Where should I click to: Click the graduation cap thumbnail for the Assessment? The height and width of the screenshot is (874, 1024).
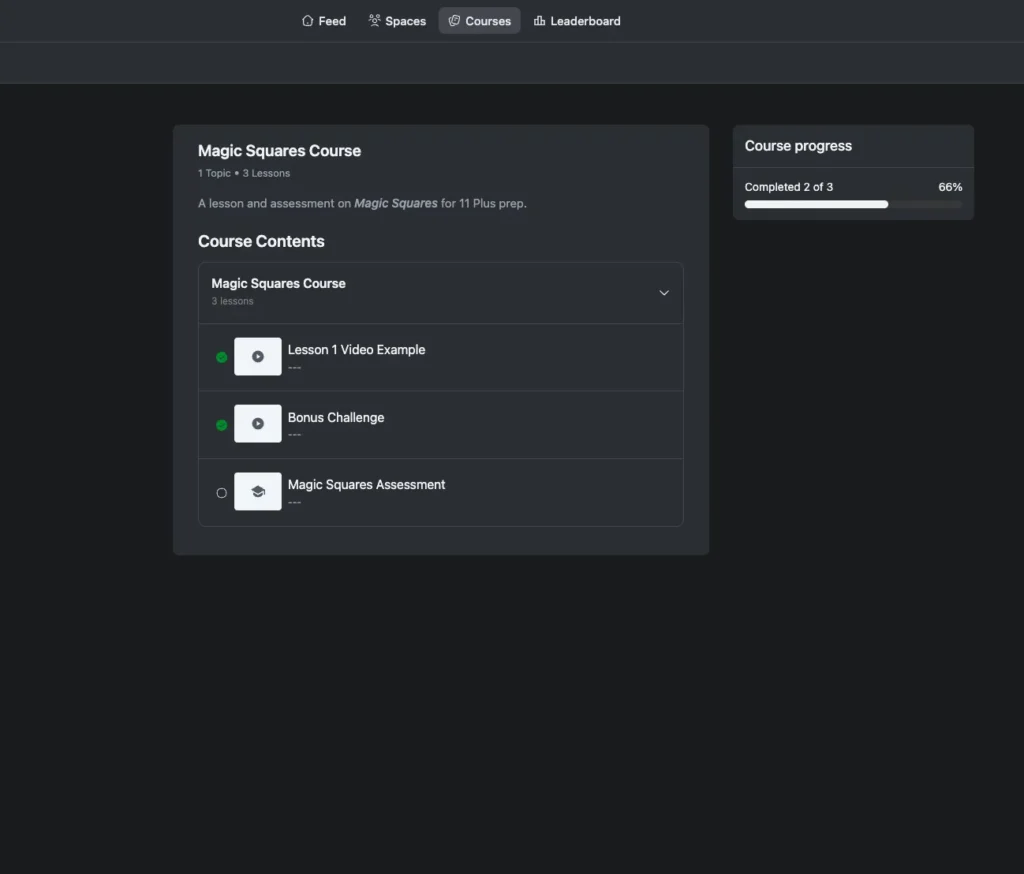258,492
